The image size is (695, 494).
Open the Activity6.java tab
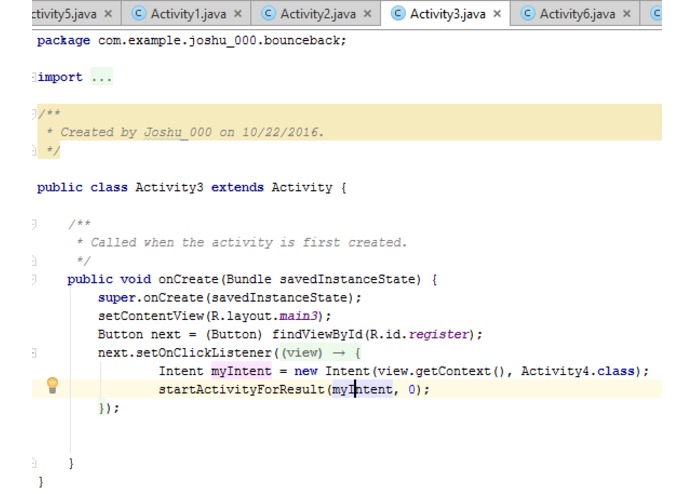click(577, 14)
